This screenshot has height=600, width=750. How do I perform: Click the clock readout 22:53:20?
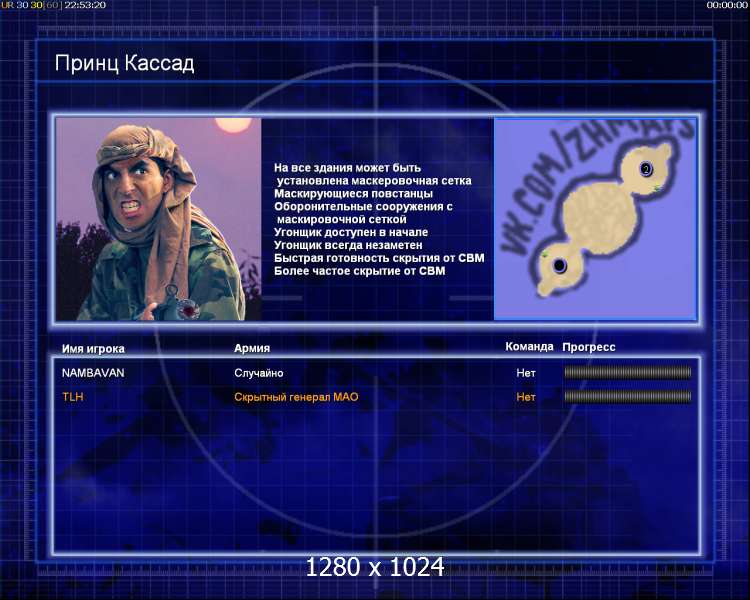85,5
